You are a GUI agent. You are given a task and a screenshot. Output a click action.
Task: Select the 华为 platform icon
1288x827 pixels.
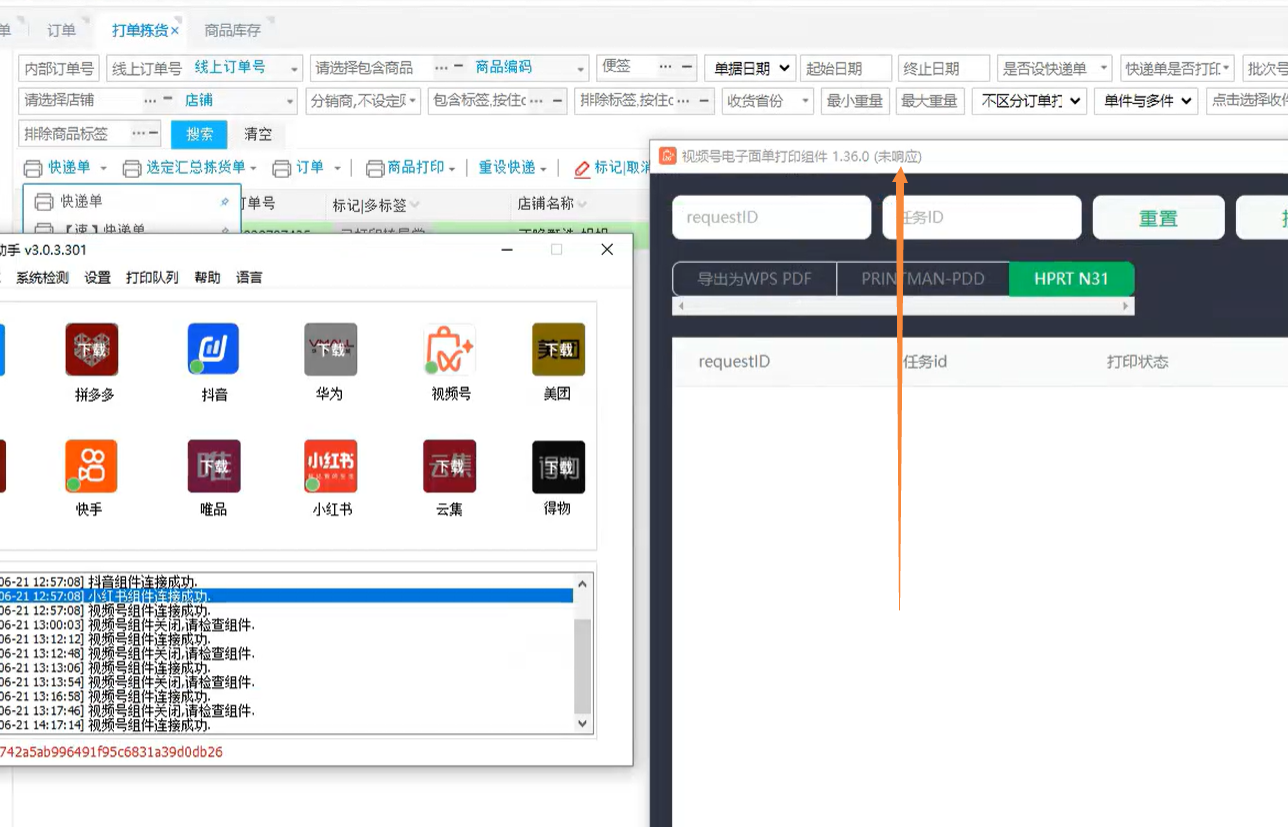coord(330,350)
